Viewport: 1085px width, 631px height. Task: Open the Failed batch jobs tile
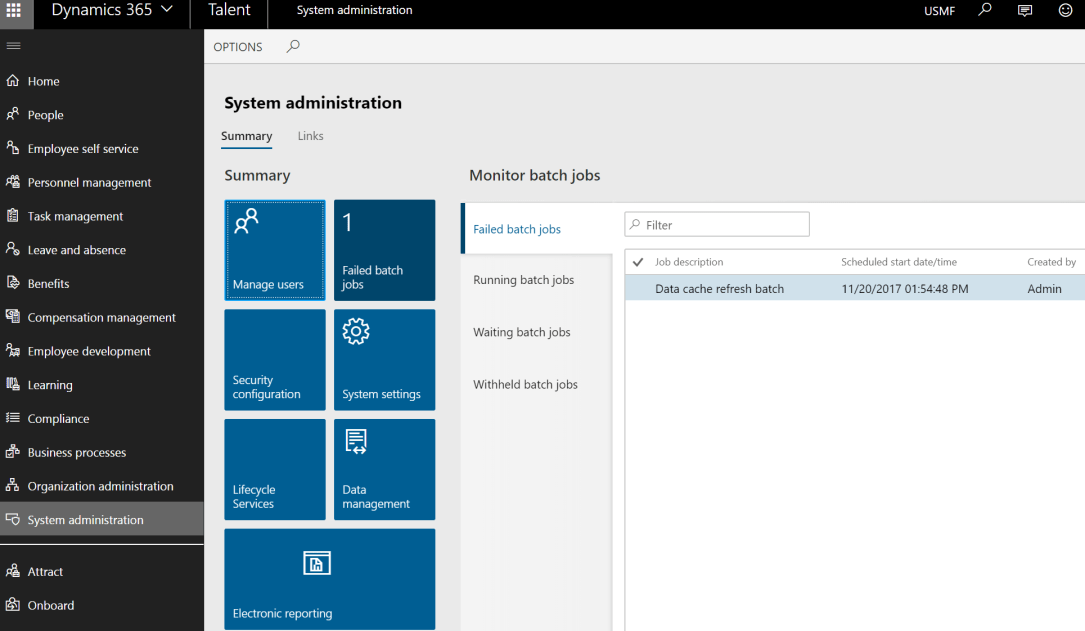384,249
